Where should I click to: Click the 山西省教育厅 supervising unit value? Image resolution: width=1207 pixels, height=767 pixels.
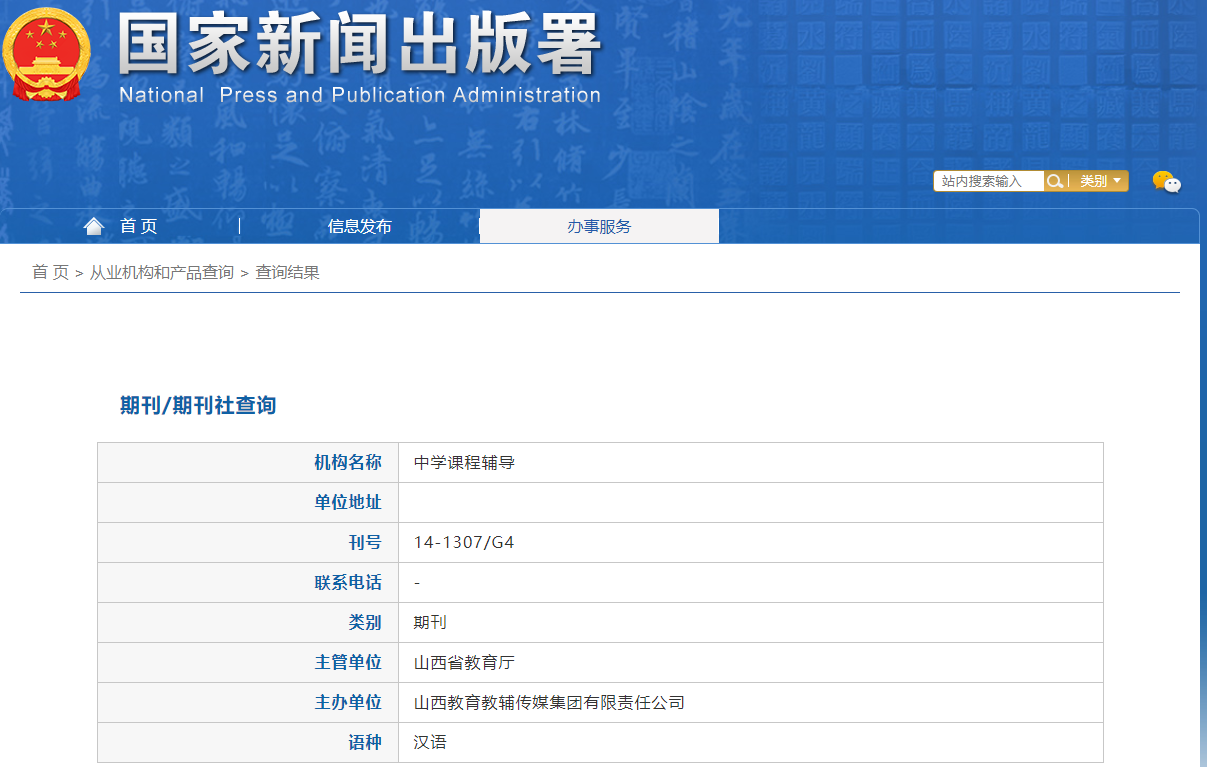tap(464, 662)
